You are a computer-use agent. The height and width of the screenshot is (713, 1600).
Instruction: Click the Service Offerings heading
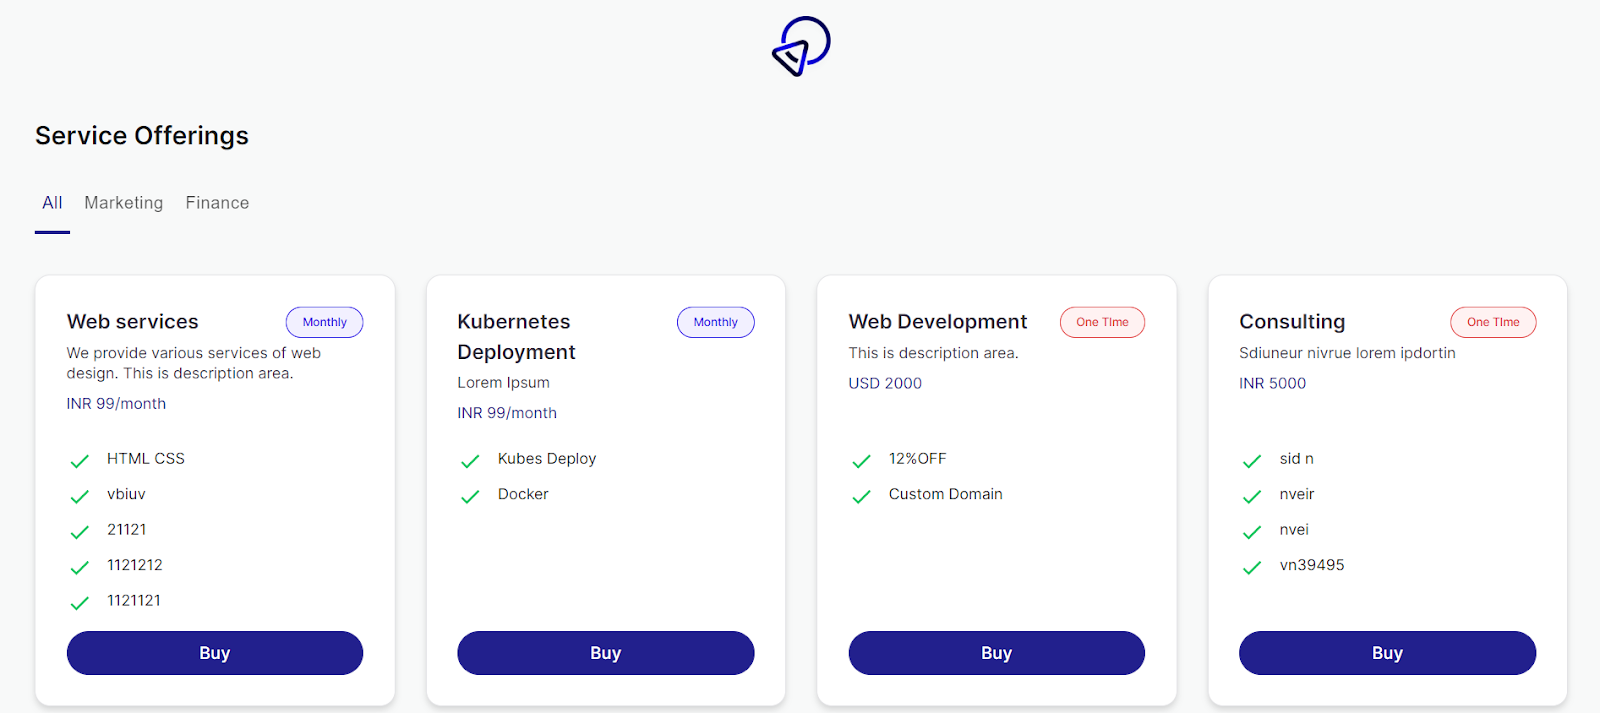pos(142,136)
